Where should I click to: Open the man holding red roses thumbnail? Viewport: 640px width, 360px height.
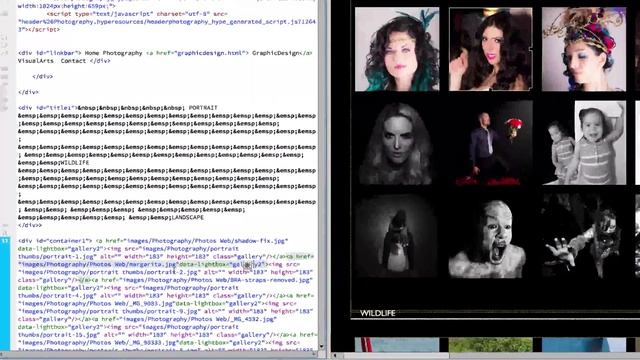[x=491, y=143]
